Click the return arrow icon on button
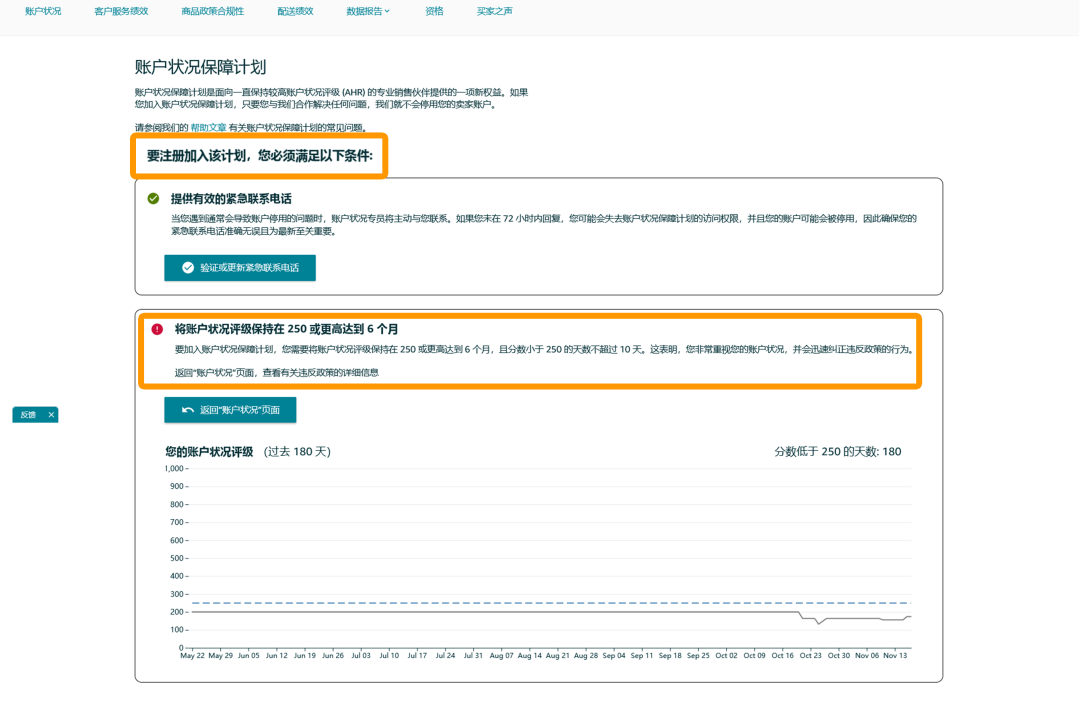 click(187, 410)
